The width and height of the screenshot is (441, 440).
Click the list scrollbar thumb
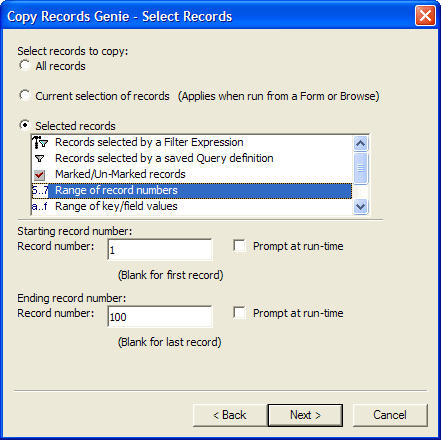coord(360,168)
